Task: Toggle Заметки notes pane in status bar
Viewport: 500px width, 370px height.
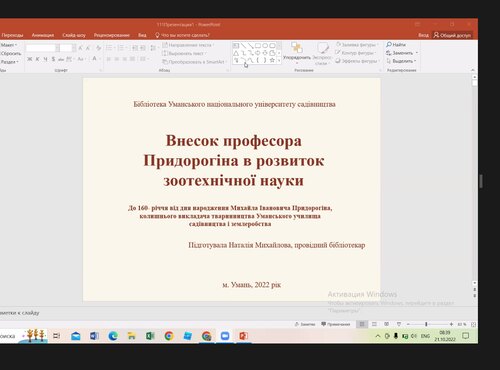Action: point(305,324)
